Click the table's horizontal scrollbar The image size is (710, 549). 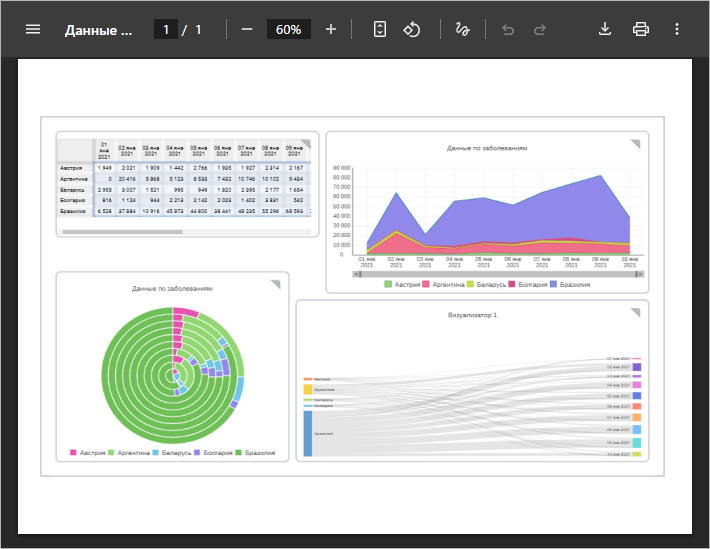point(120,232)
